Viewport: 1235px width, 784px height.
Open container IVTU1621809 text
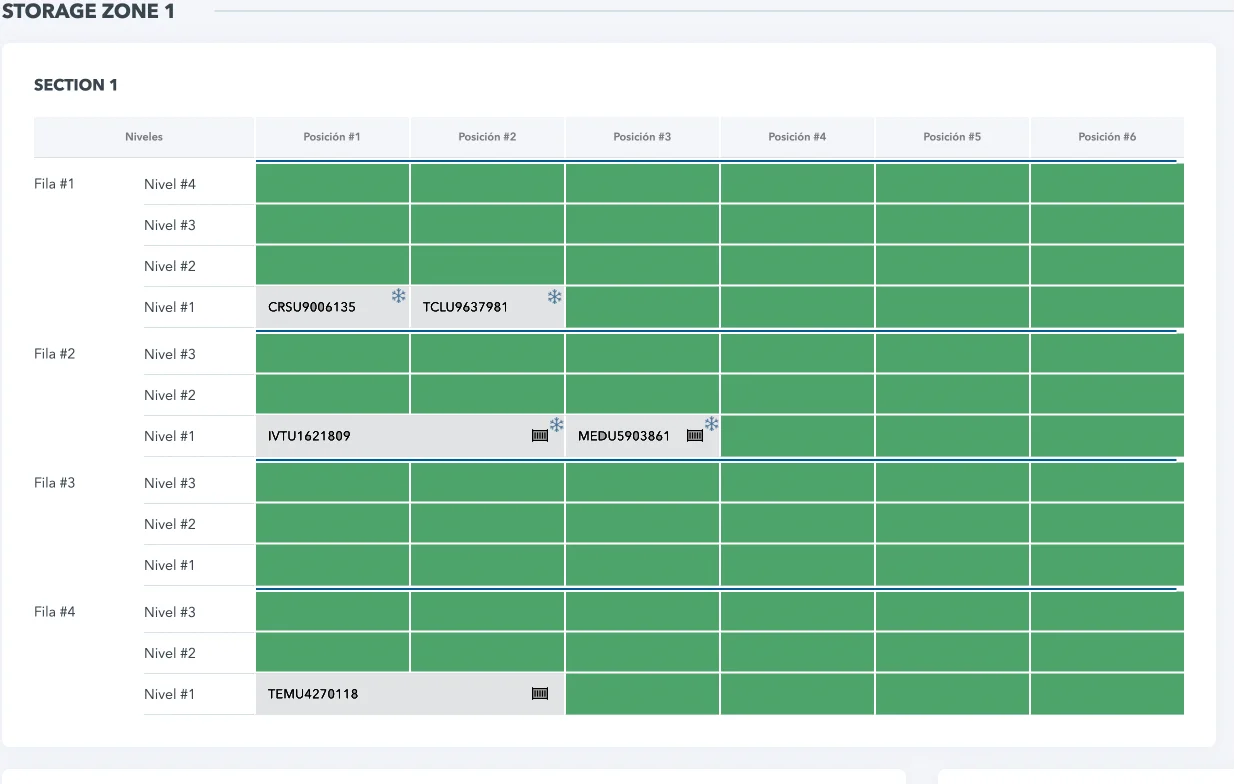tap(310, 437)
